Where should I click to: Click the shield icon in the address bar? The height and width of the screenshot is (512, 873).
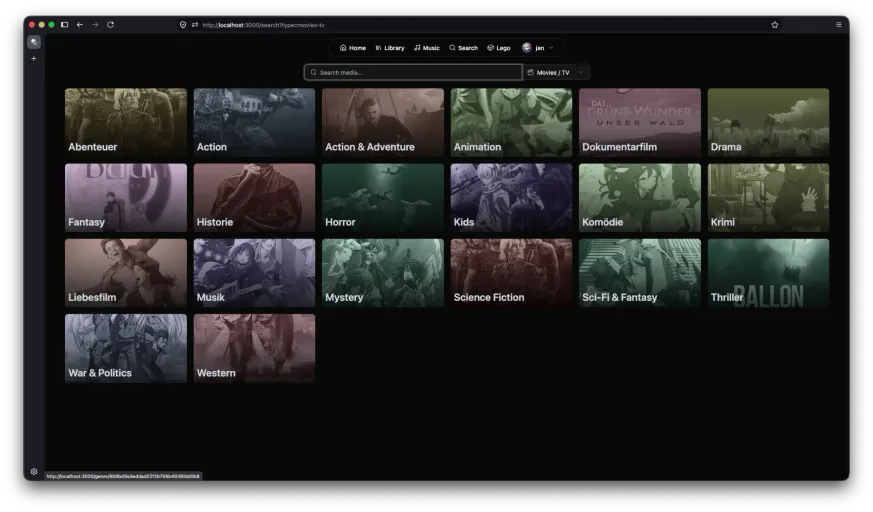click(x=183, y=24)
